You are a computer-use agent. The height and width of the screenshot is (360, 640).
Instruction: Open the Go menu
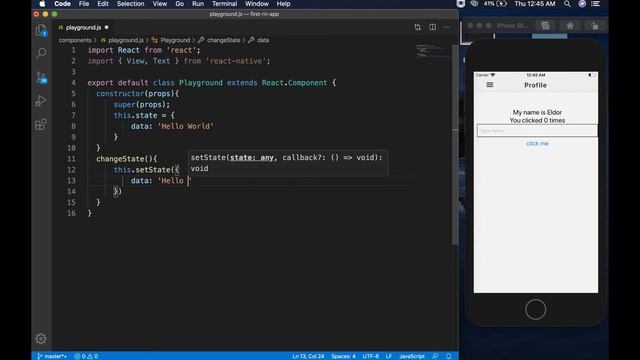pos(180,4)
